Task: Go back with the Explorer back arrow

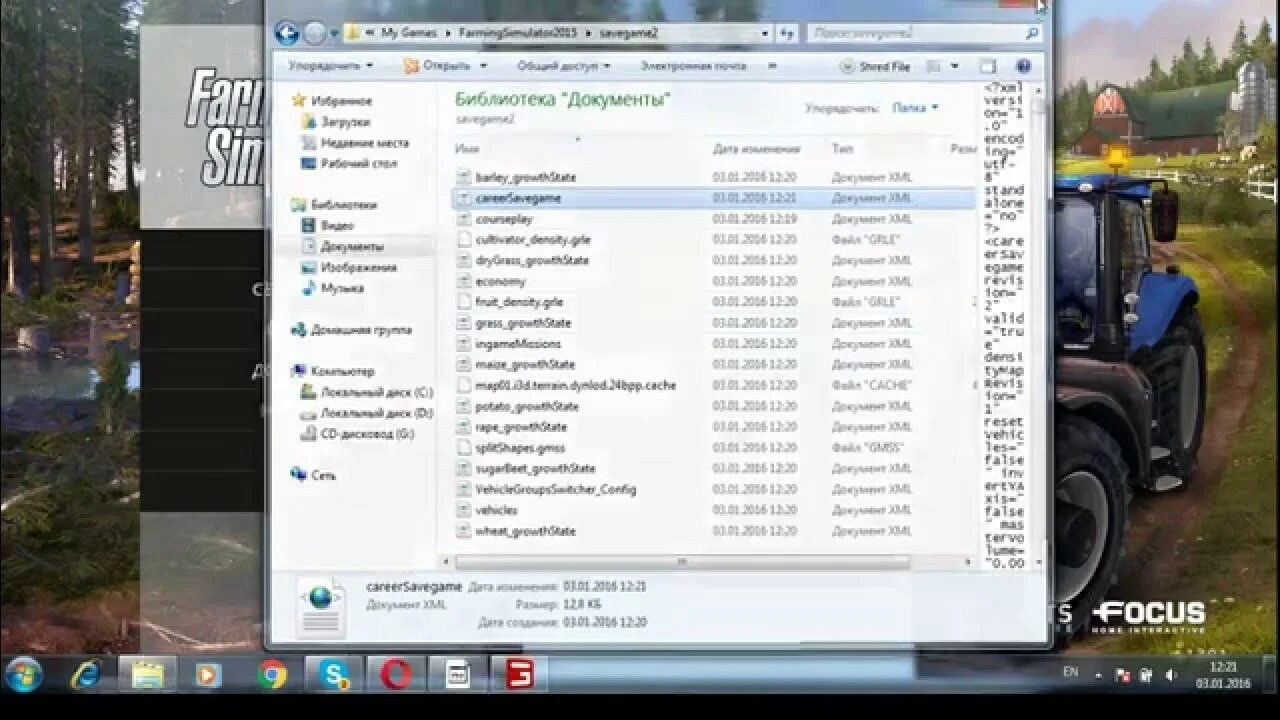Action: pyautogui.click(x=287, y=33)
